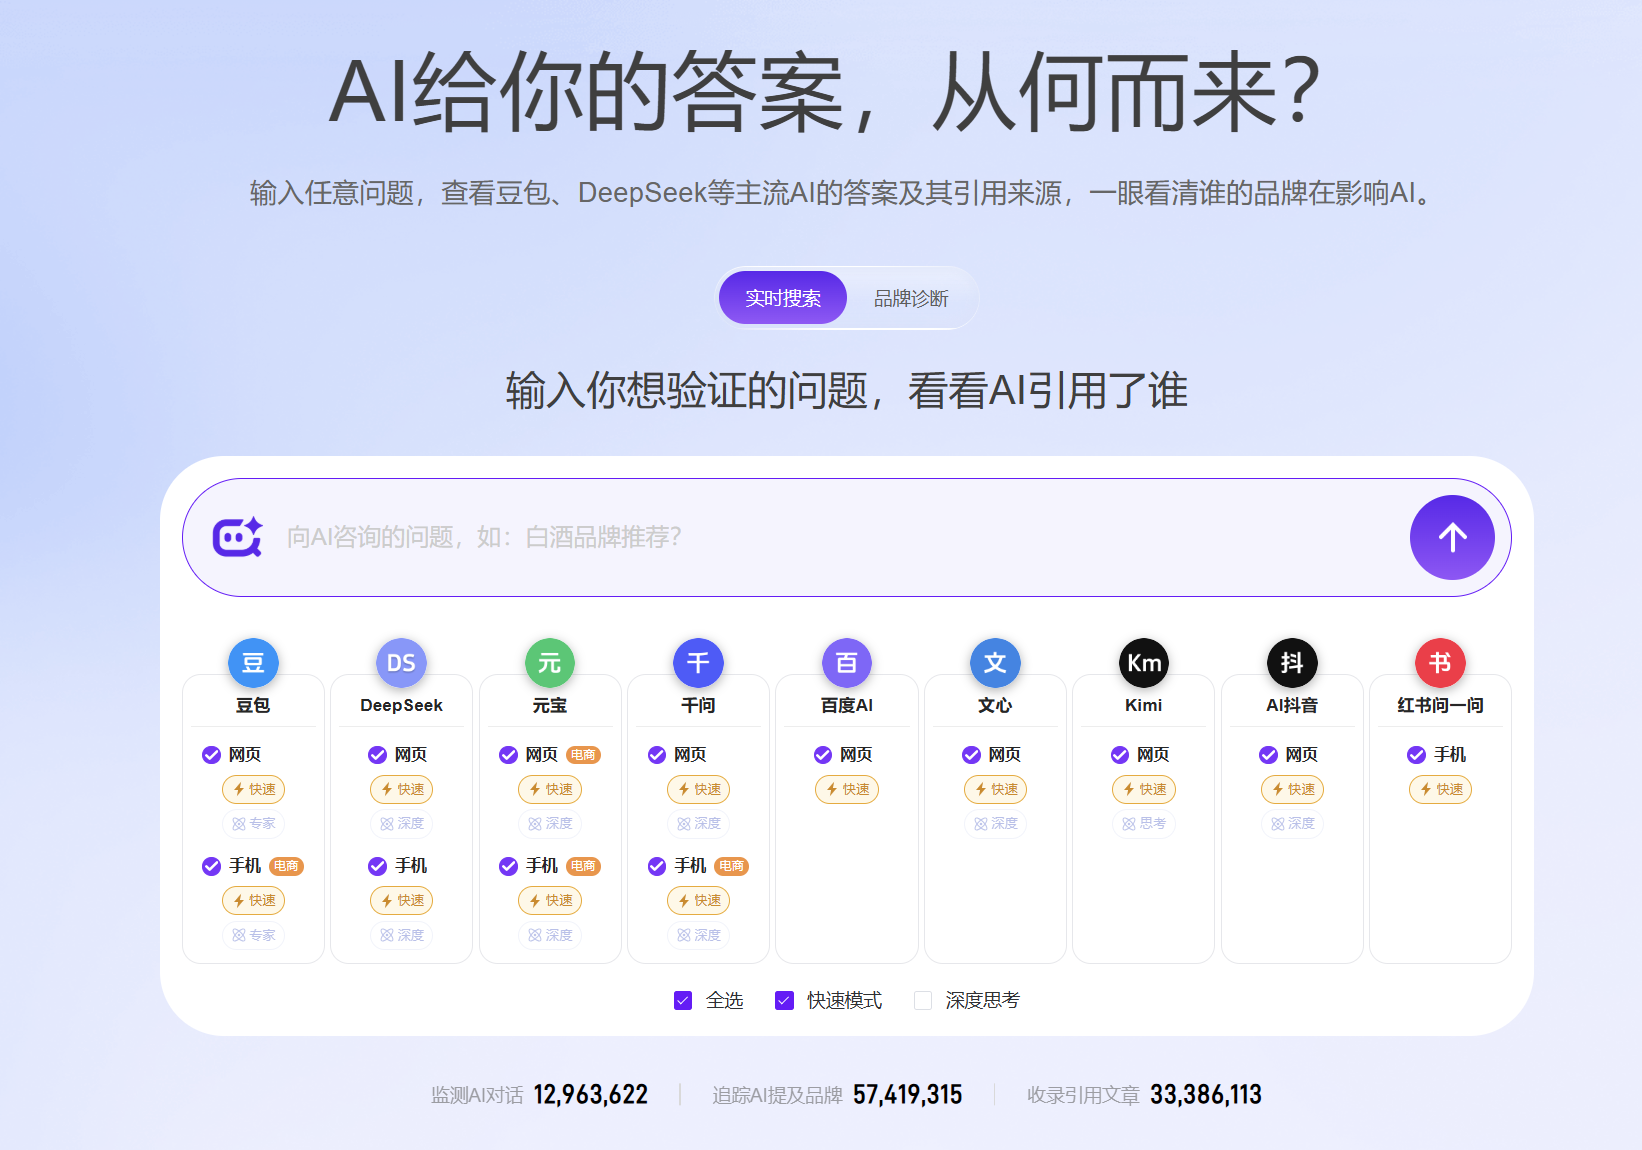
Task: Select 快速 mode under DeepSeek 手机
Action: (401, 901)
